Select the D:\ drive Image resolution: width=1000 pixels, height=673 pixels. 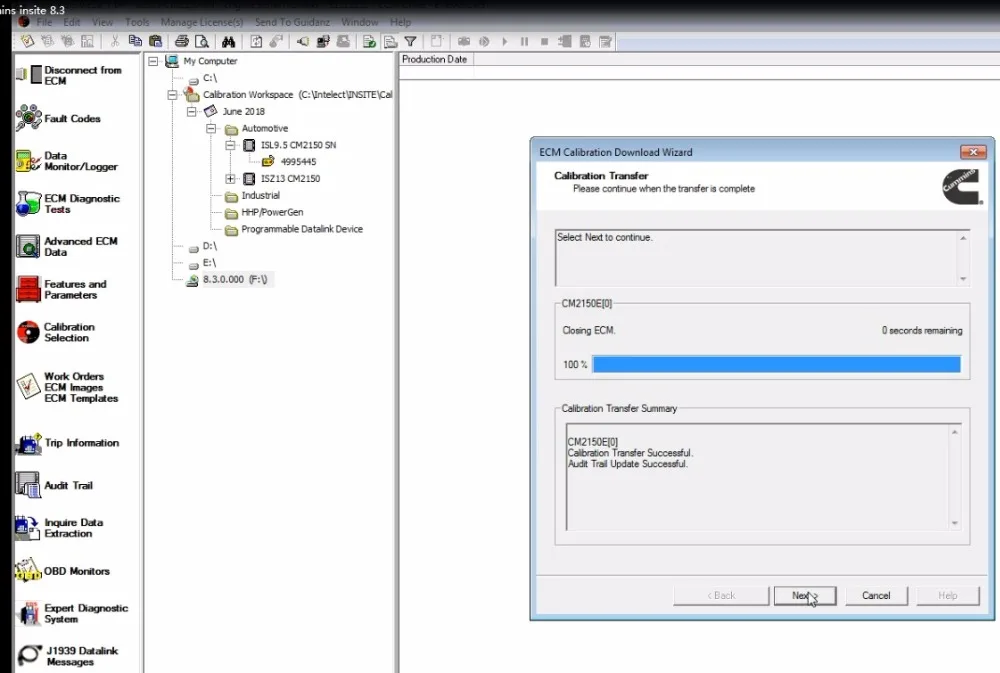[210, 246]
